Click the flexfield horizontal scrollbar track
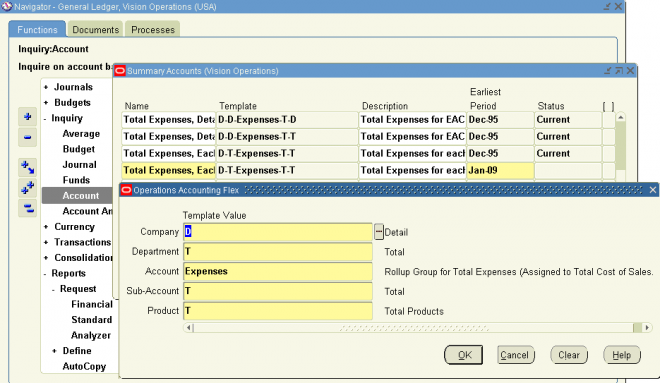 pyautogui.click(x=413, y=327)
